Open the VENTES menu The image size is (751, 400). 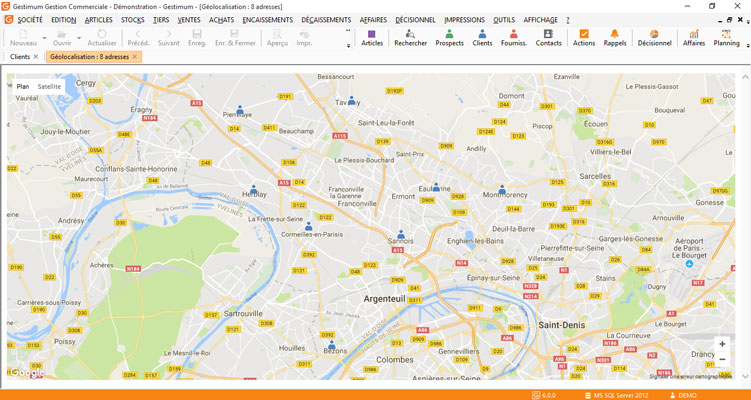(189, 20)
